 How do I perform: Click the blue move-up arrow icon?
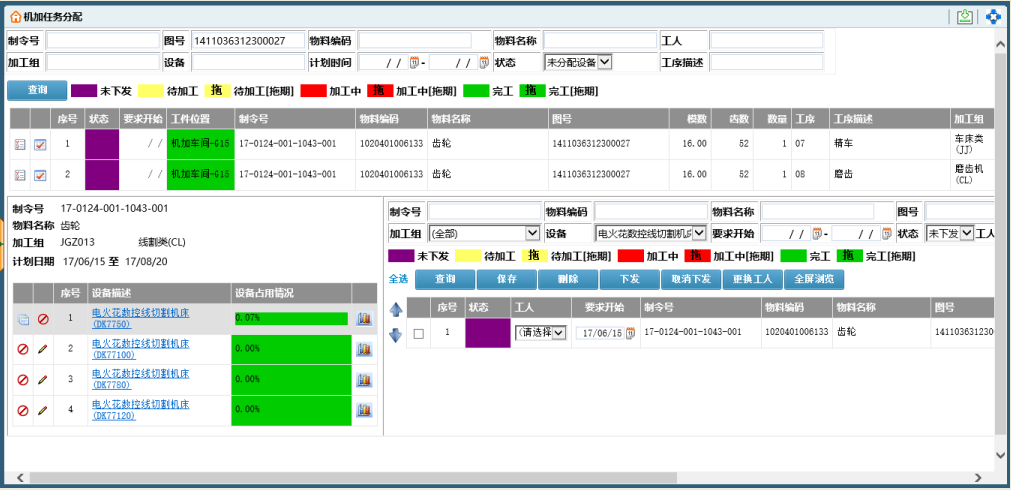click(396, 309)
